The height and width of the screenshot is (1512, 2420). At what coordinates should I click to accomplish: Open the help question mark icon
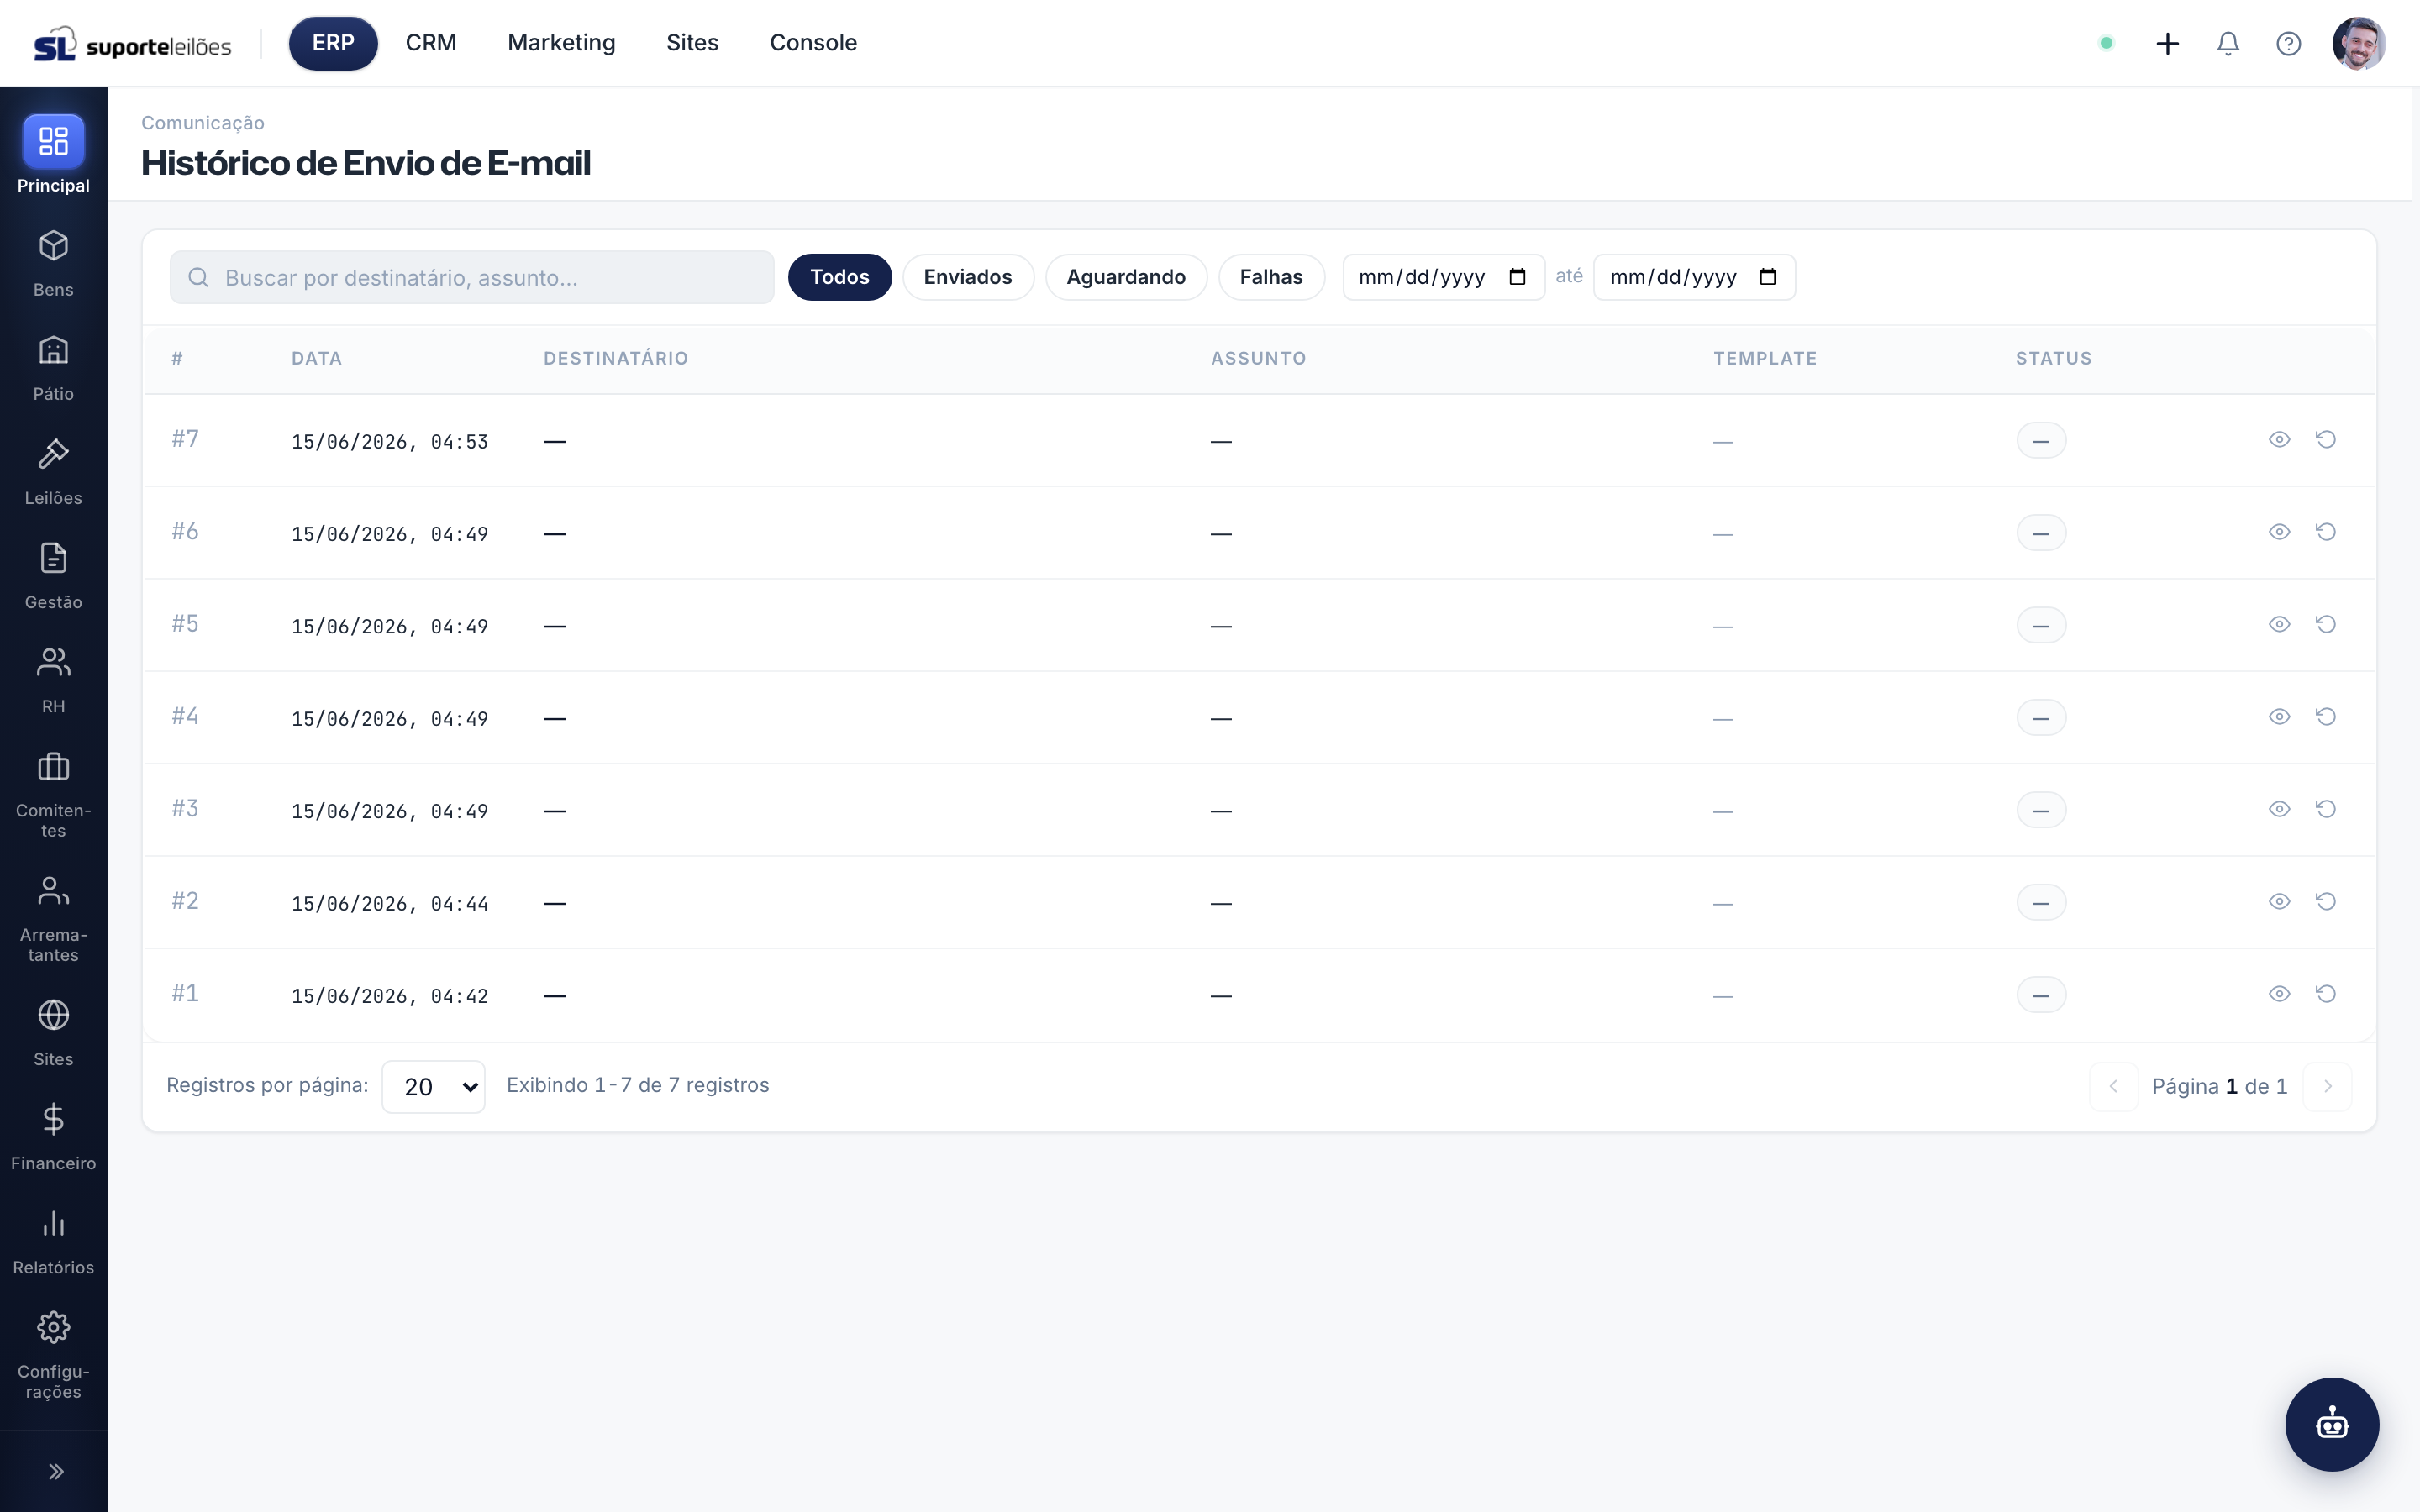[2288, 43]
